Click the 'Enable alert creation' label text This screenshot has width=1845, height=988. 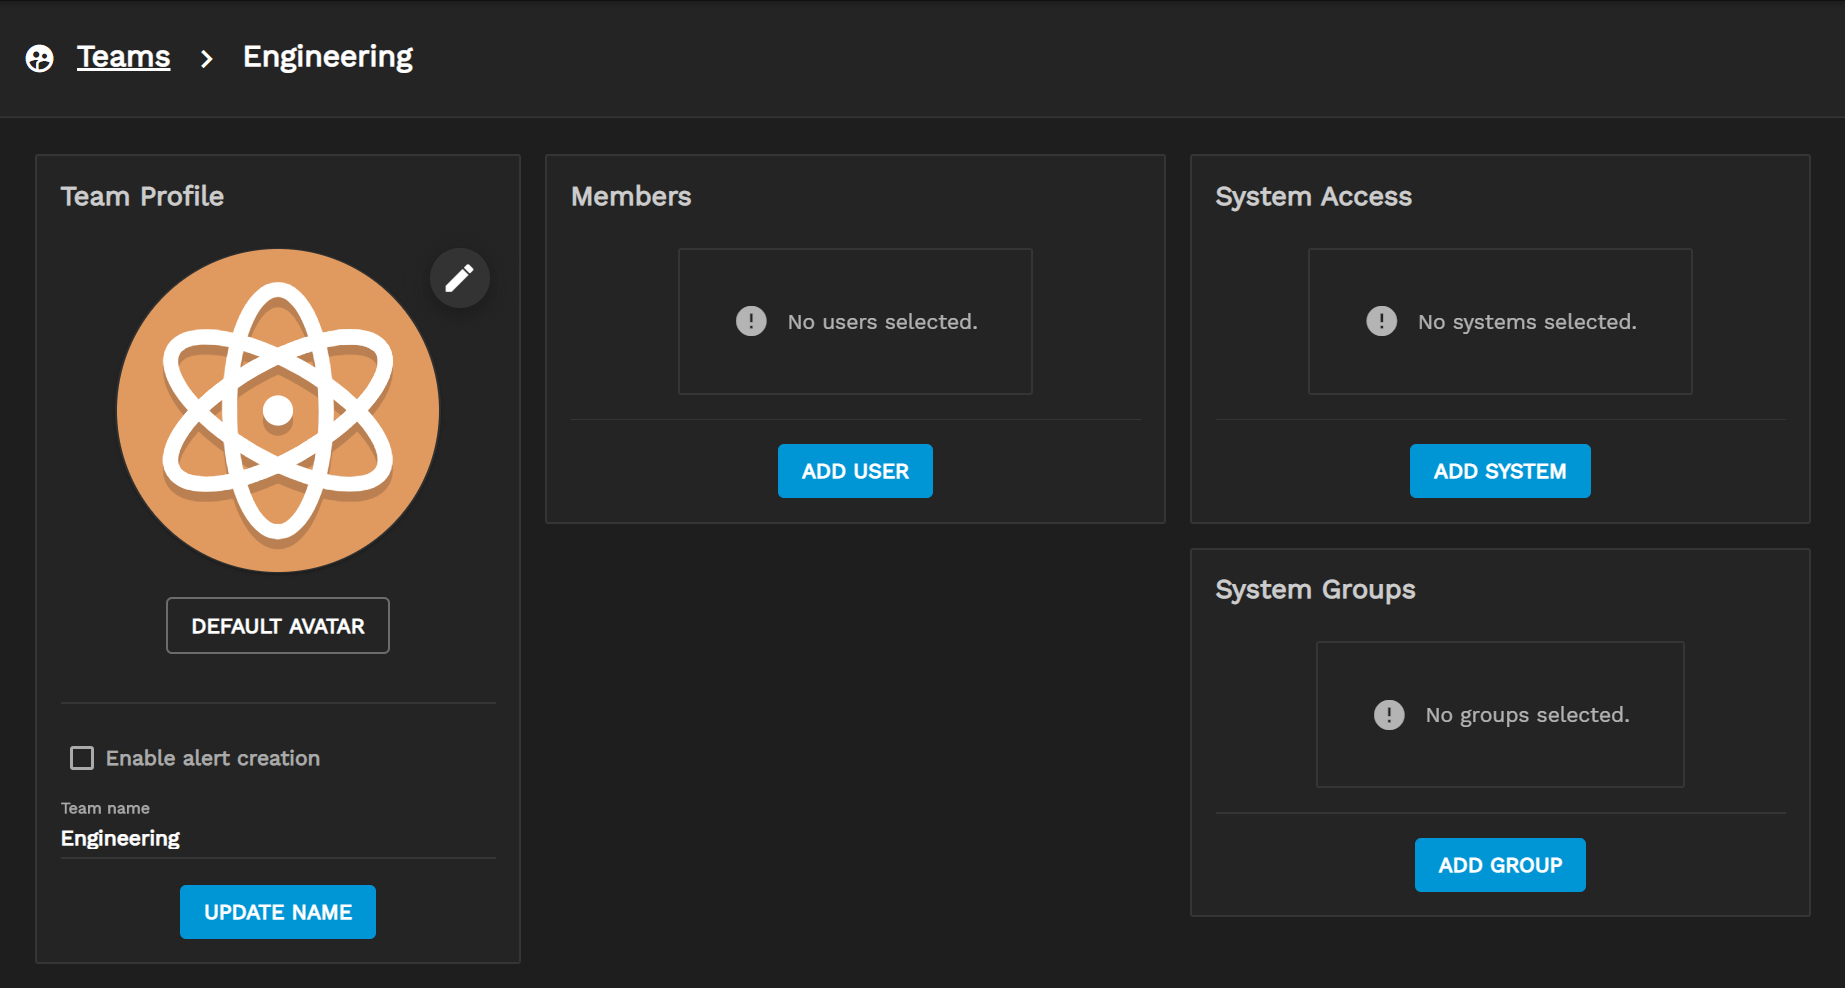212,758
